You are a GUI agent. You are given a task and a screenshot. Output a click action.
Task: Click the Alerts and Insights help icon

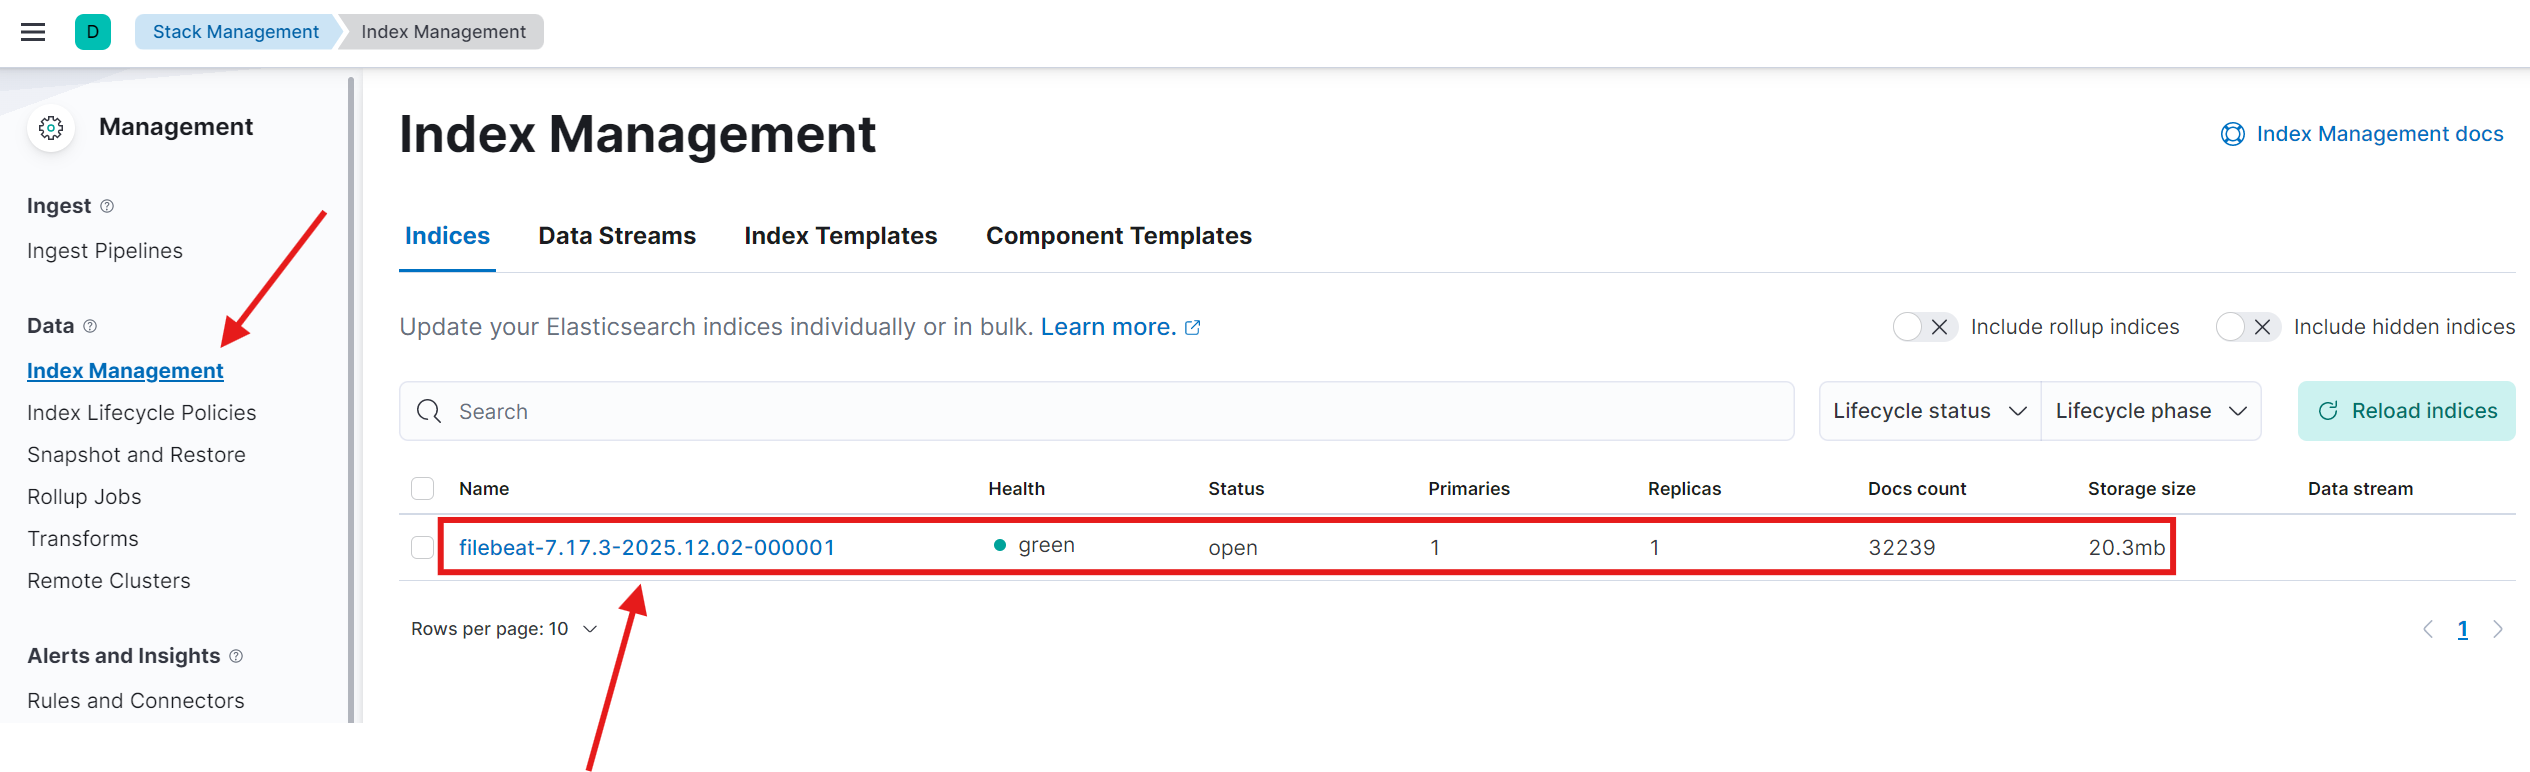tap(236, 656)
